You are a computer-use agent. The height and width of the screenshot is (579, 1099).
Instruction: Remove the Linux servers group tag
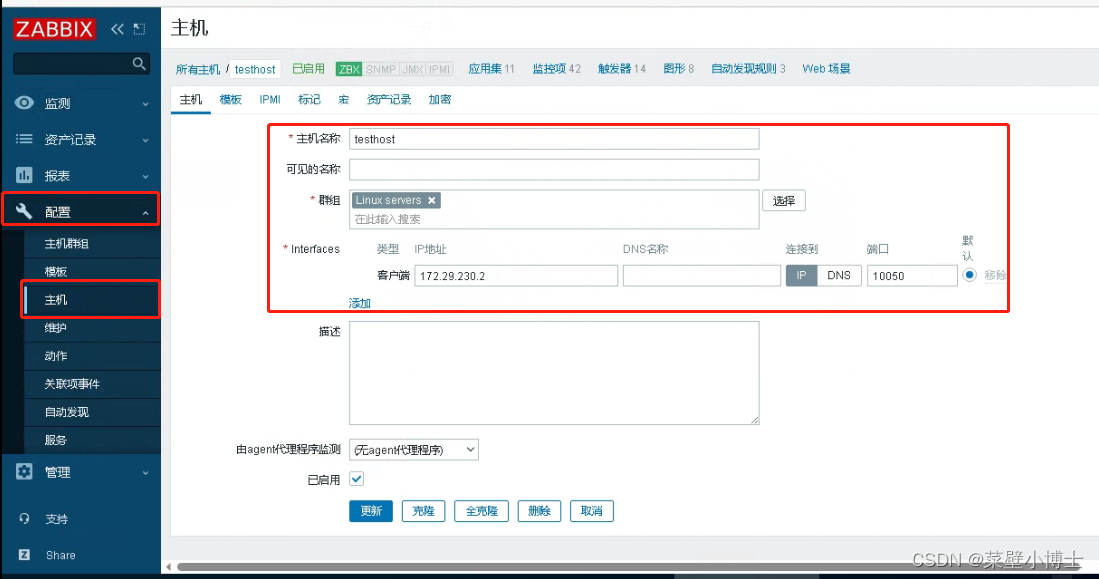(x=431, y=200)
